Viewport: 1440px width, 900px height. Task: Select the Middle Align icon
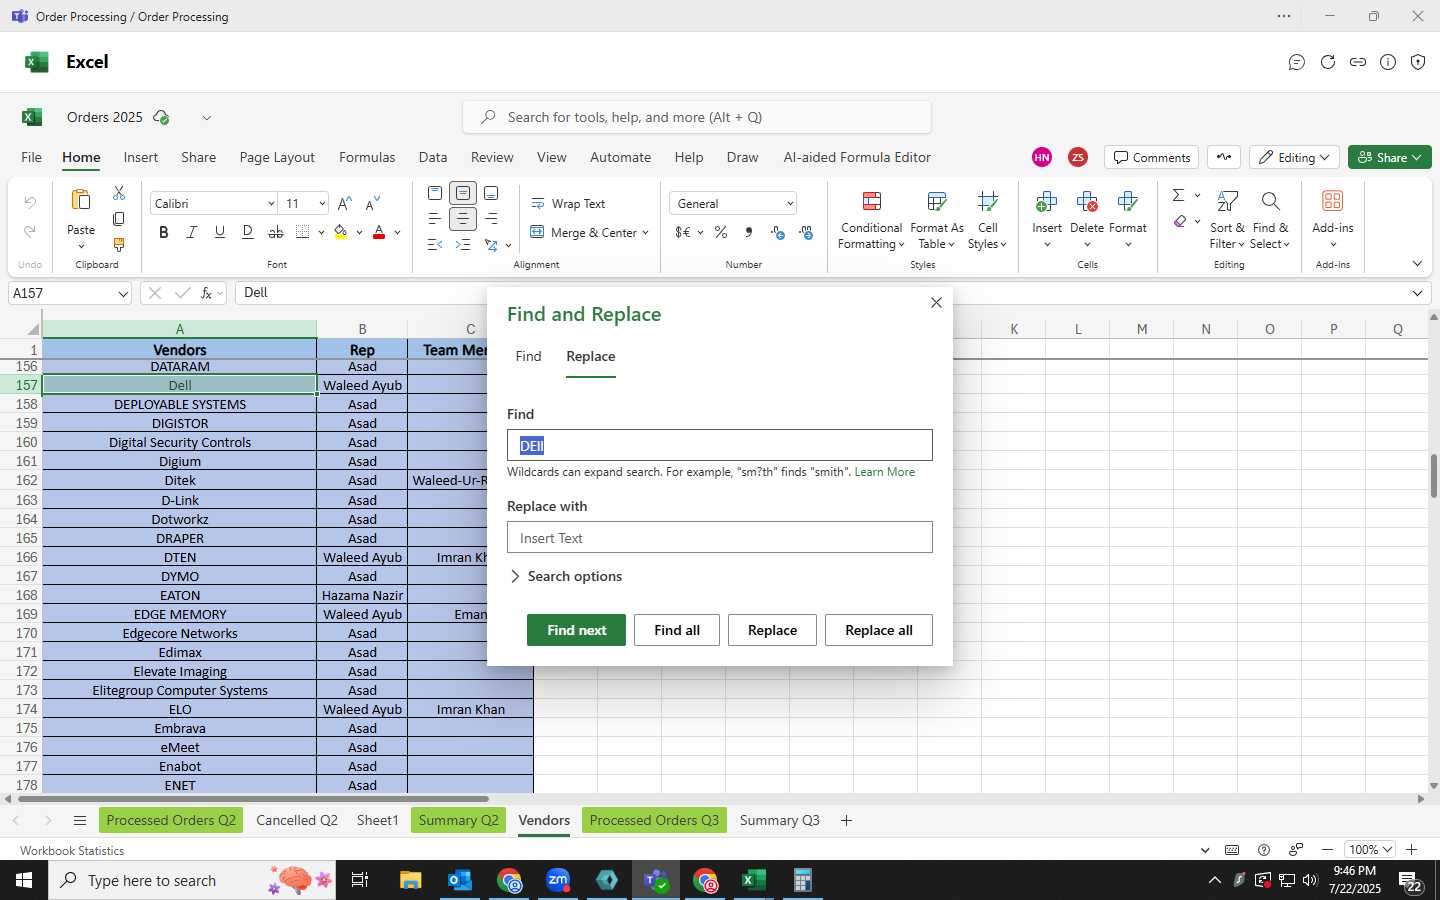coord(463,193)
